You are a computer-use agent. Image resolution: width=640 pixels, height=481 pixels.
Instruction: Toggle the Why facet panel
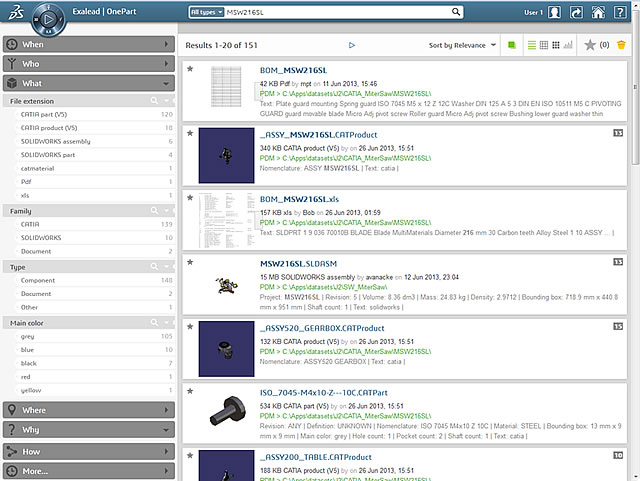pos(89,430)
